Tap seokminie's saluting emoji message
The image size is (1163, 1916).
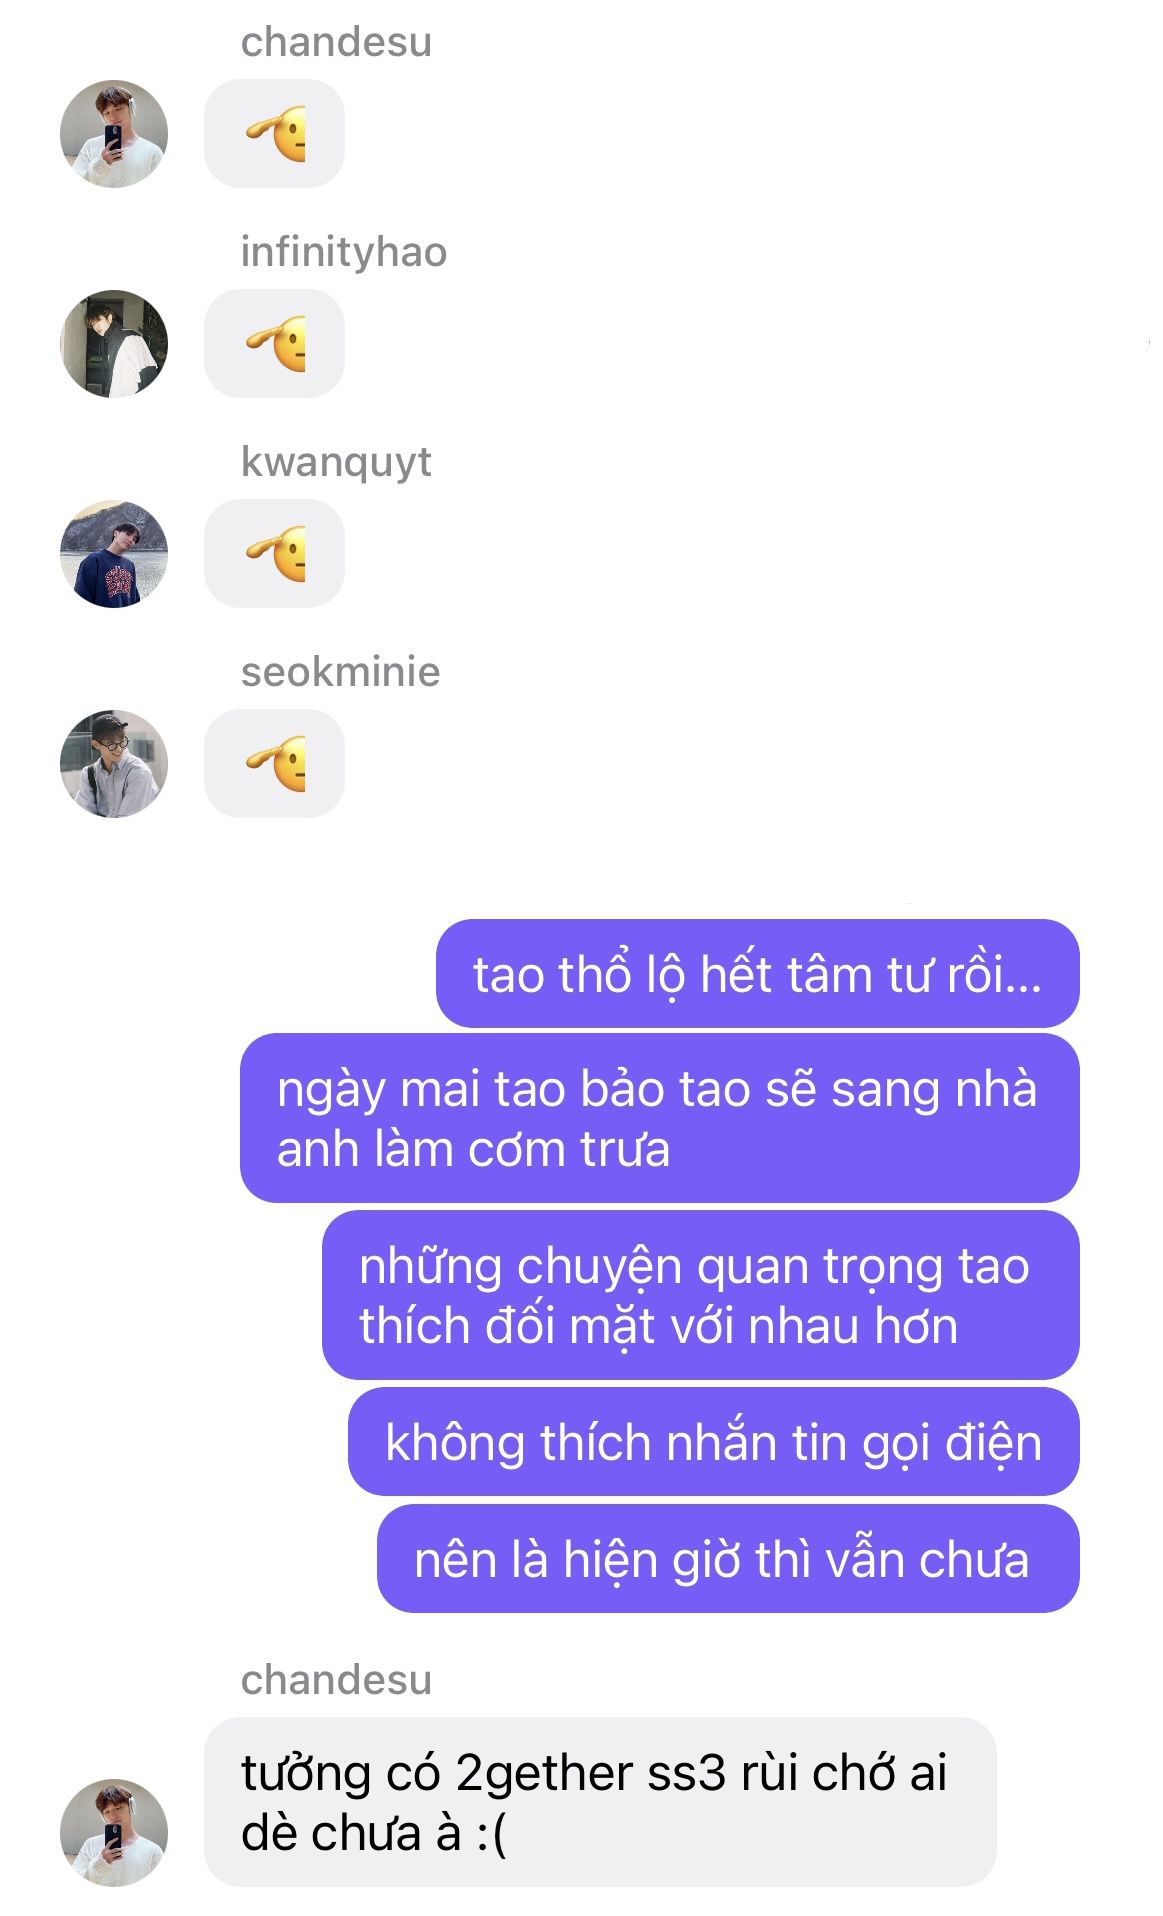274,764
